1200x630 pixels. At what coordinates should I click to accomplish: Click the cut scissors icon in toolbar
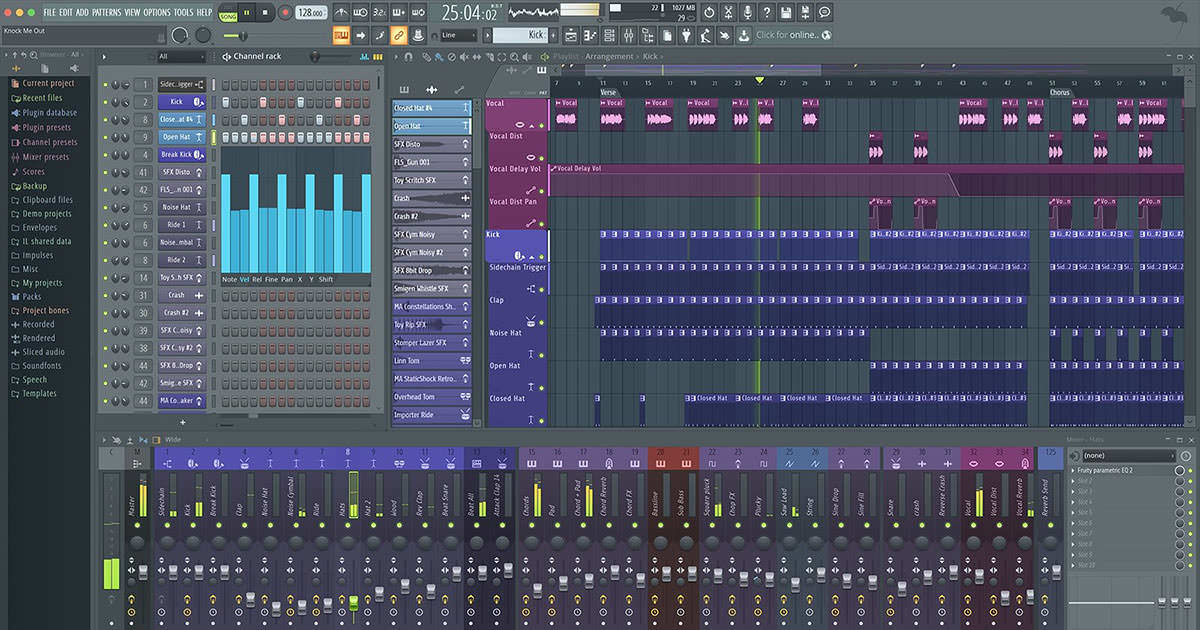pyautogui.click(x=728, y=12)
